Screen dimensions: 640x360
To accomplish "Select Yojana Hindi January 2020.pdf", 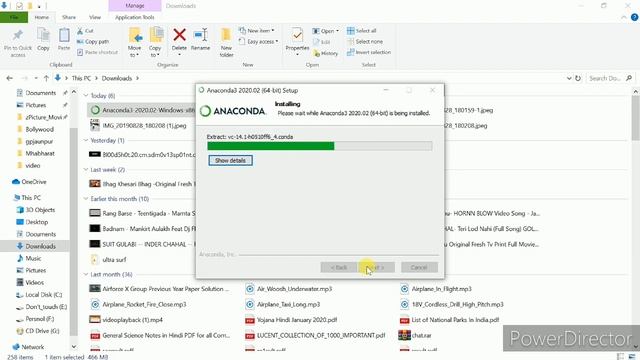I will point(291,320).
